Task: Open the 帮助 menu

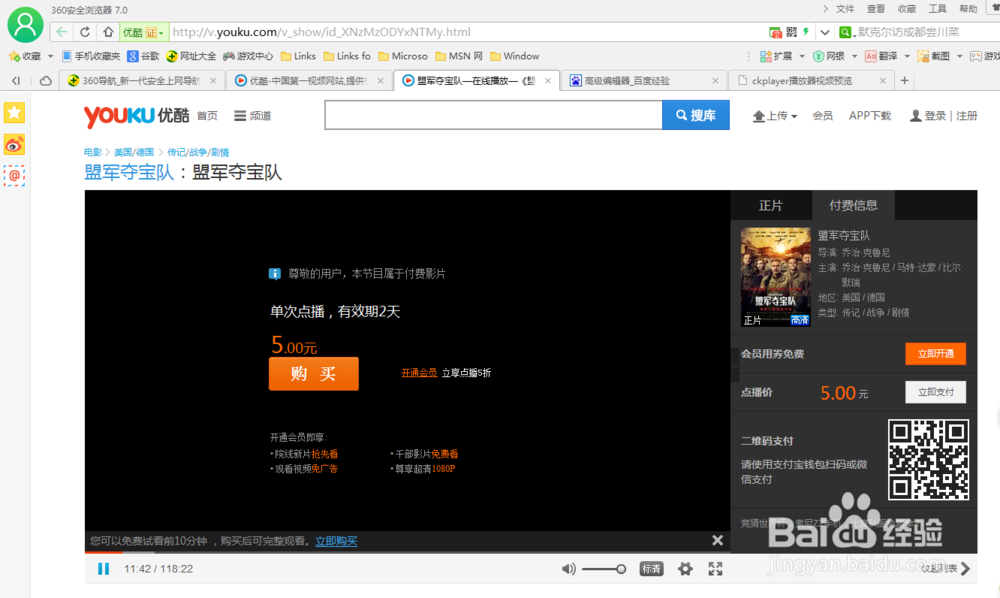Action: (x=967, y=8)
